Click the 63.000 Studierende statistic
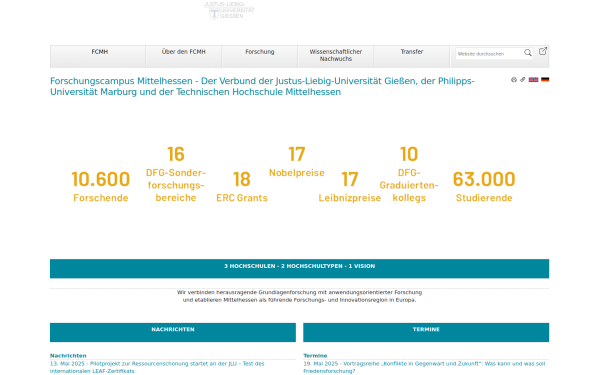The height and width of the screenshot is (375, 600). pos(484,186)
